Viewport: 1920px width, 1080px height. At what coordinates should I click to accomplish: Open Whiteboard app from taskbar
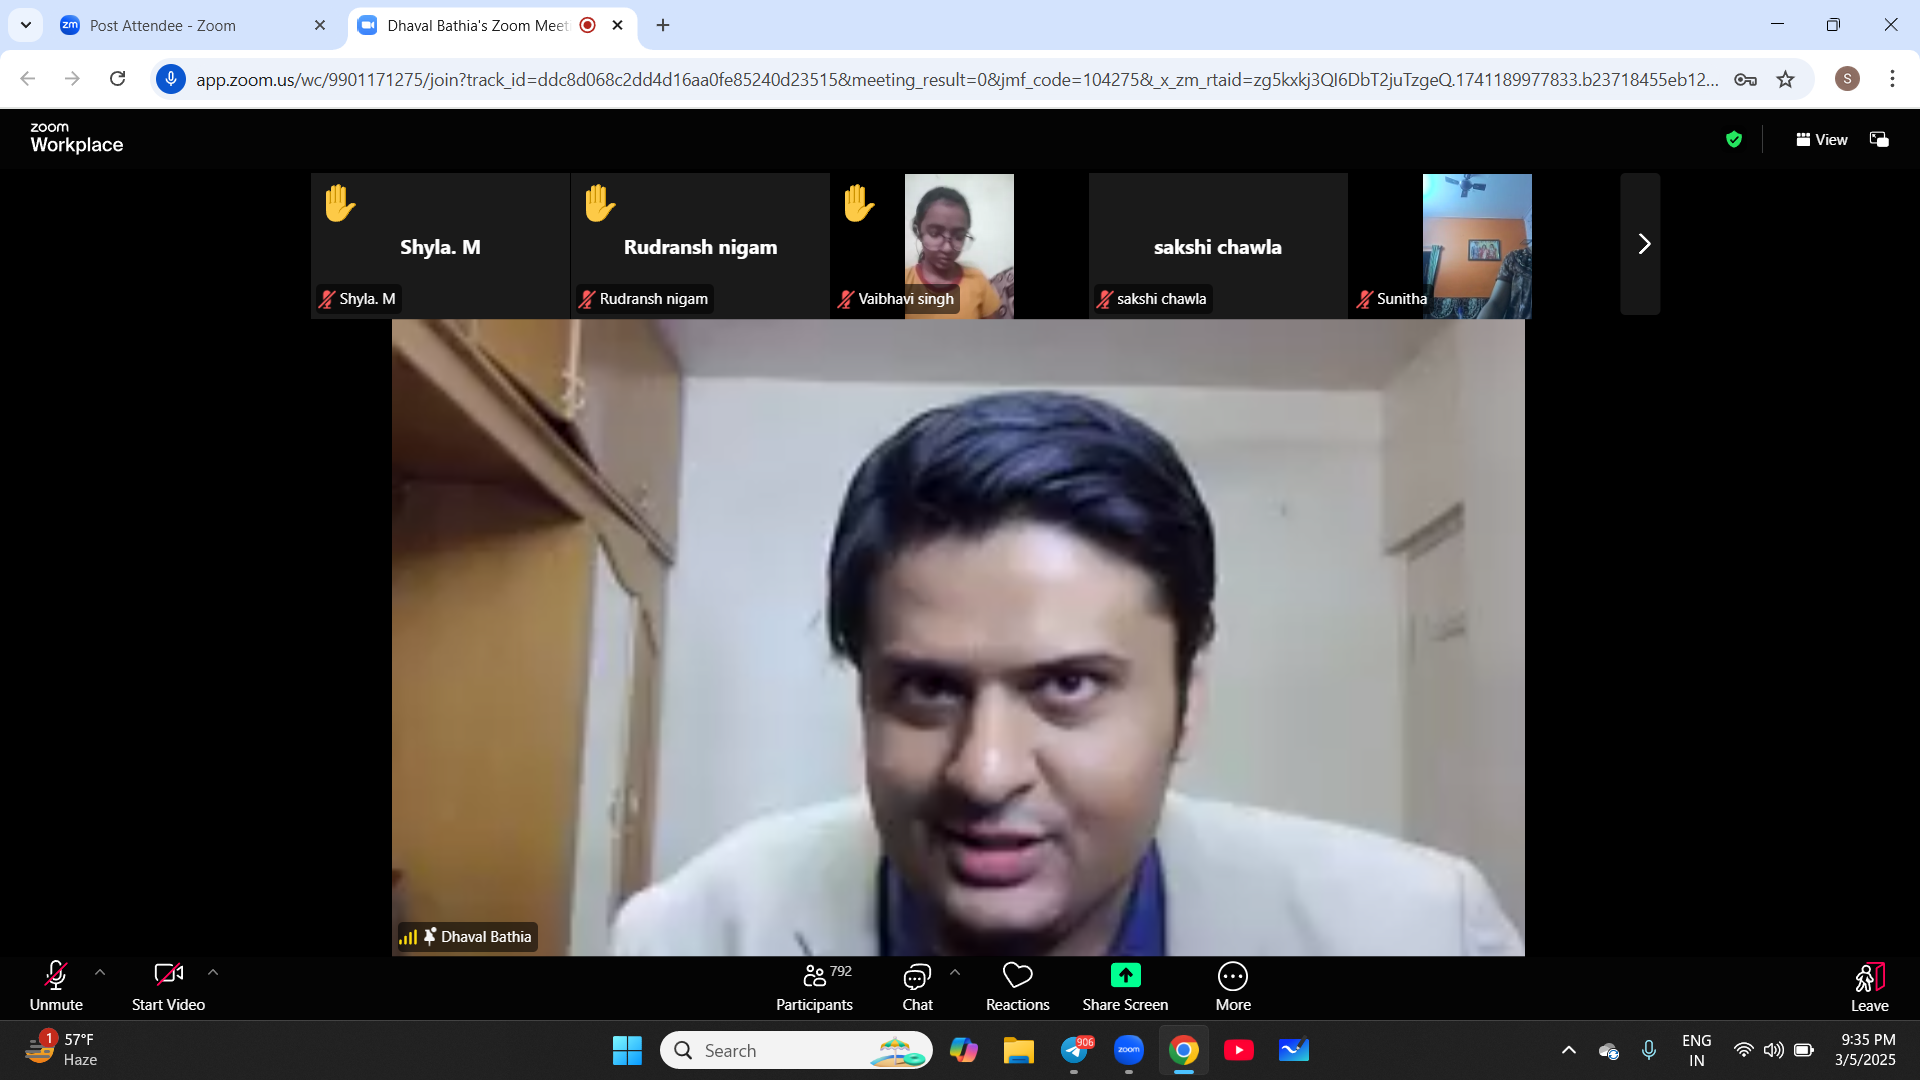[x=1294, y=1050]
